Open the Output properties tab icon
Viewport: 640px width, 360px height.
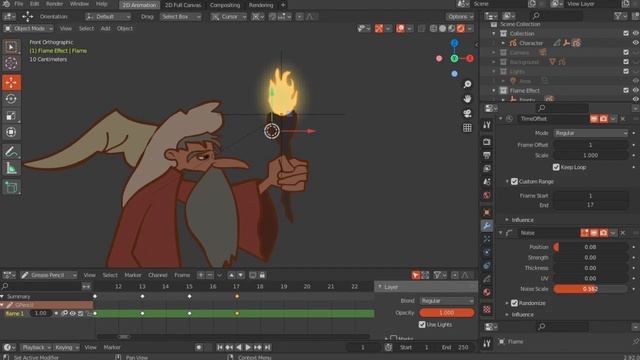(x=487, y=156)
